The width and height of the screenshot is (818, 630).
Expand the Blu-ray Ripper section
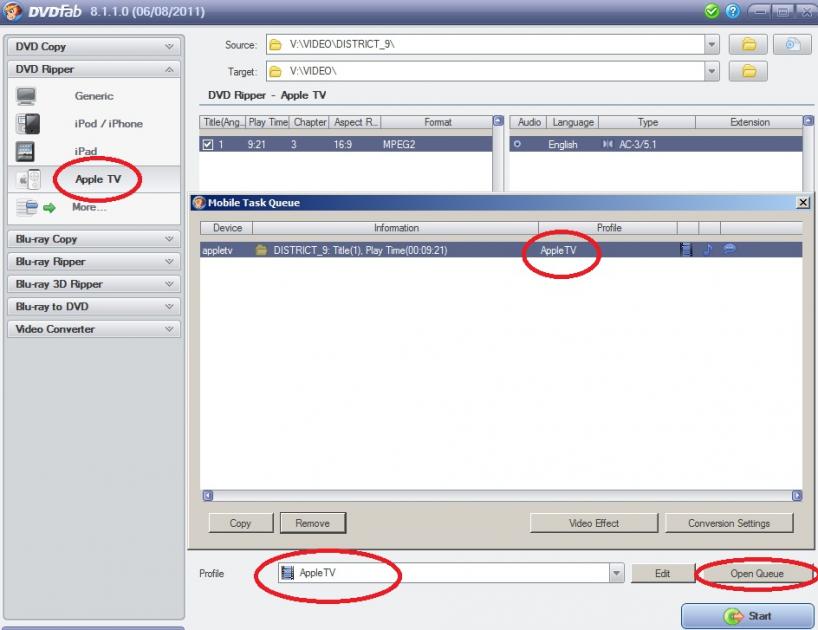click(x=94, y=261)
